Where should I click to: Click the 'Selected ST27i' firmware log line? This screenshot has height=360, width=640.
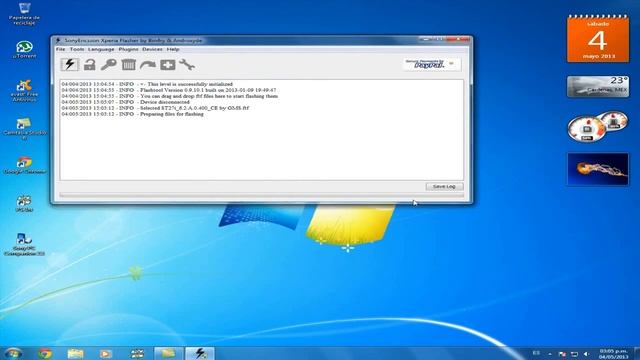point(155,108)
